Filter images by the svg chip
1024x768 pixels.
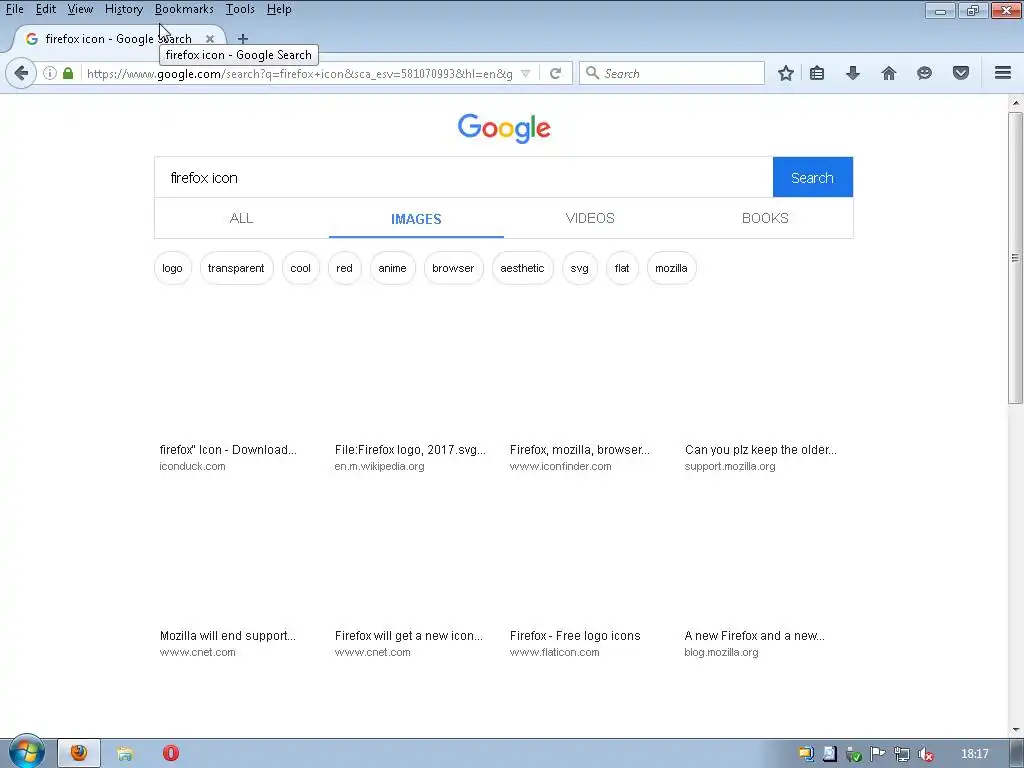(x=579, y=268)
